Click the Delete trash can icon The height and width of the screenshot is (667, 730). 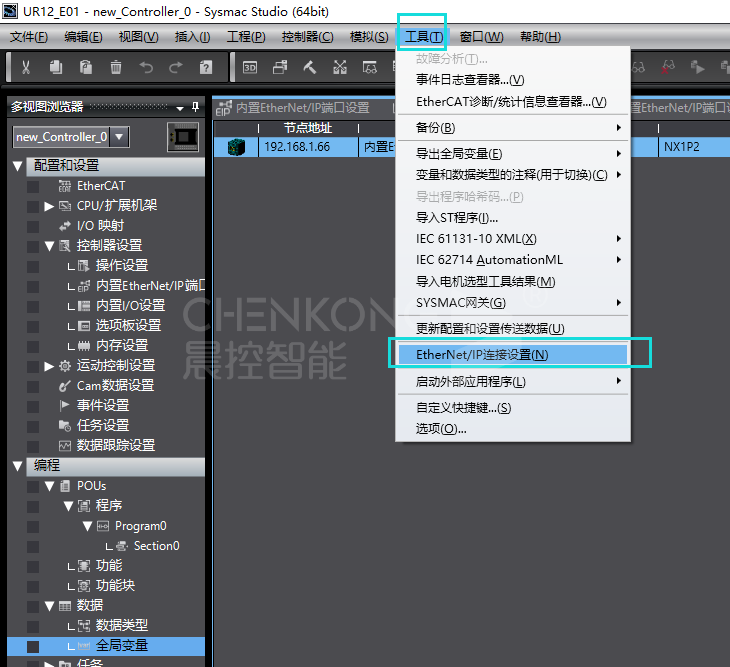tap(115, 68)
